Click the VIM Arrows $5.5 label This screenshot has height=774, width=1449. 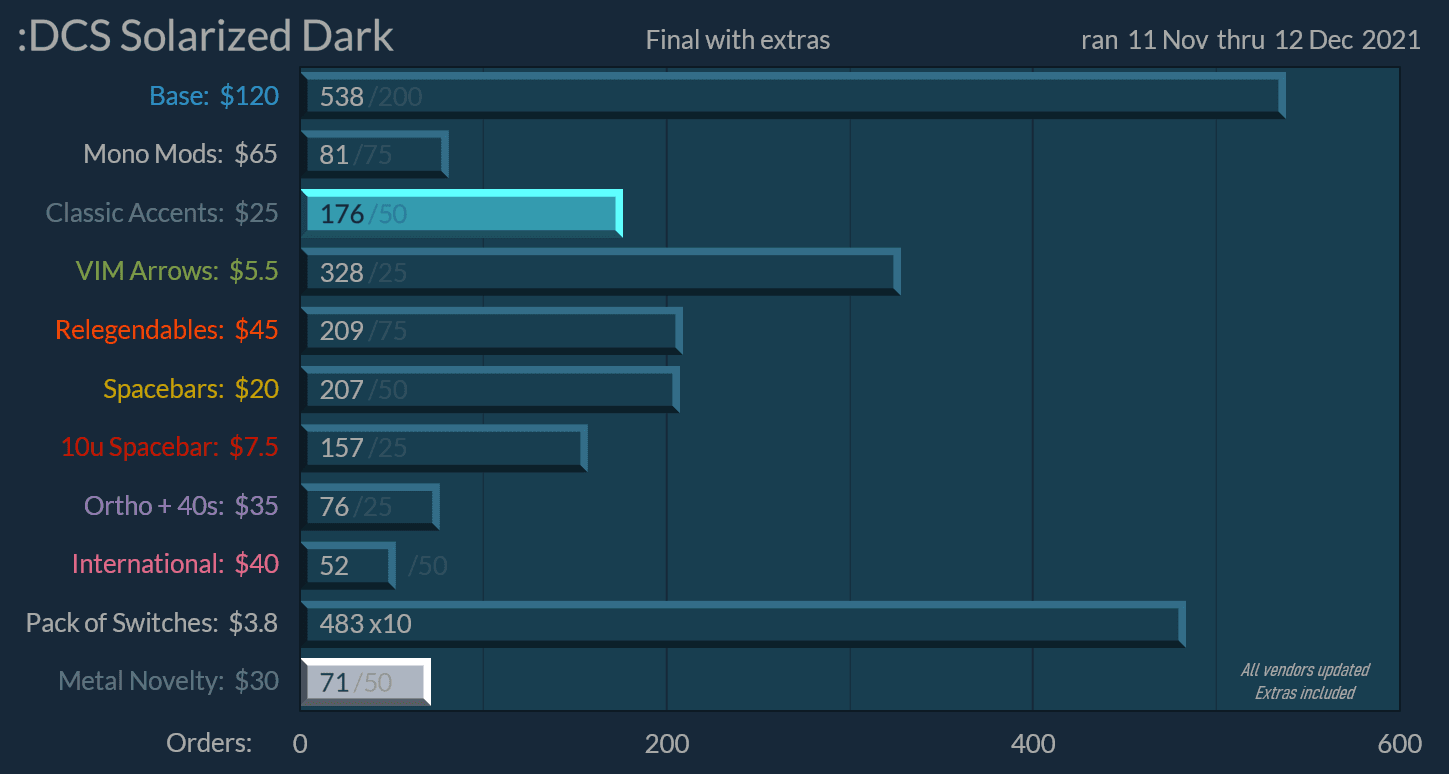[176, 271]
